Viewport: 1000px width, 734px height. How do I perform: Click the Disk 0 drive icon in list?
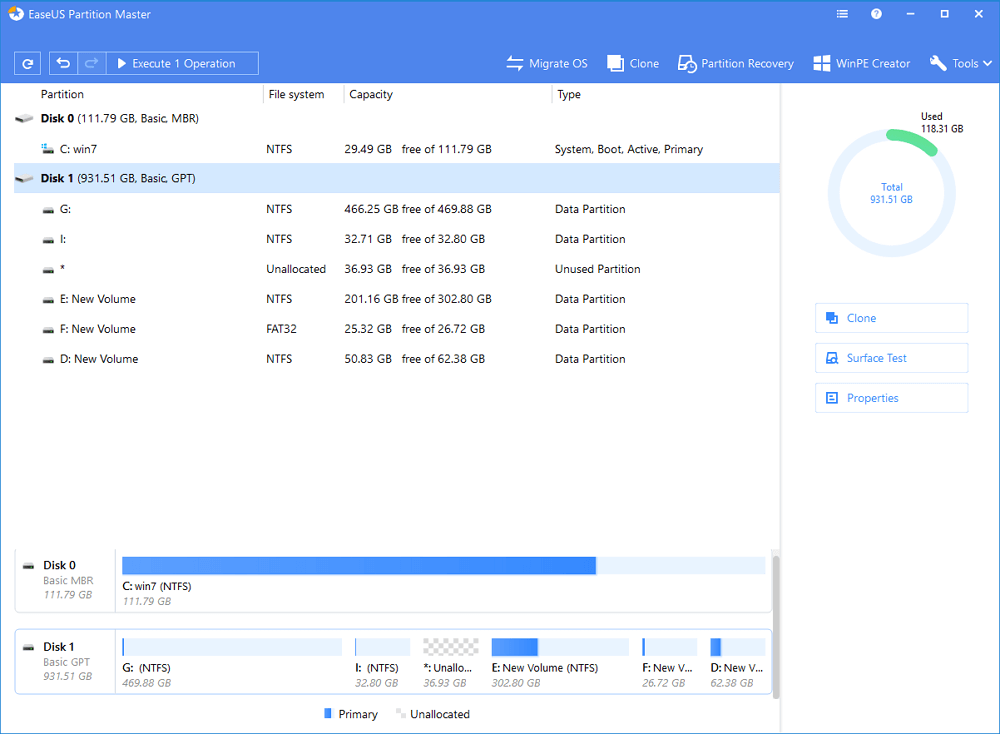24,119
